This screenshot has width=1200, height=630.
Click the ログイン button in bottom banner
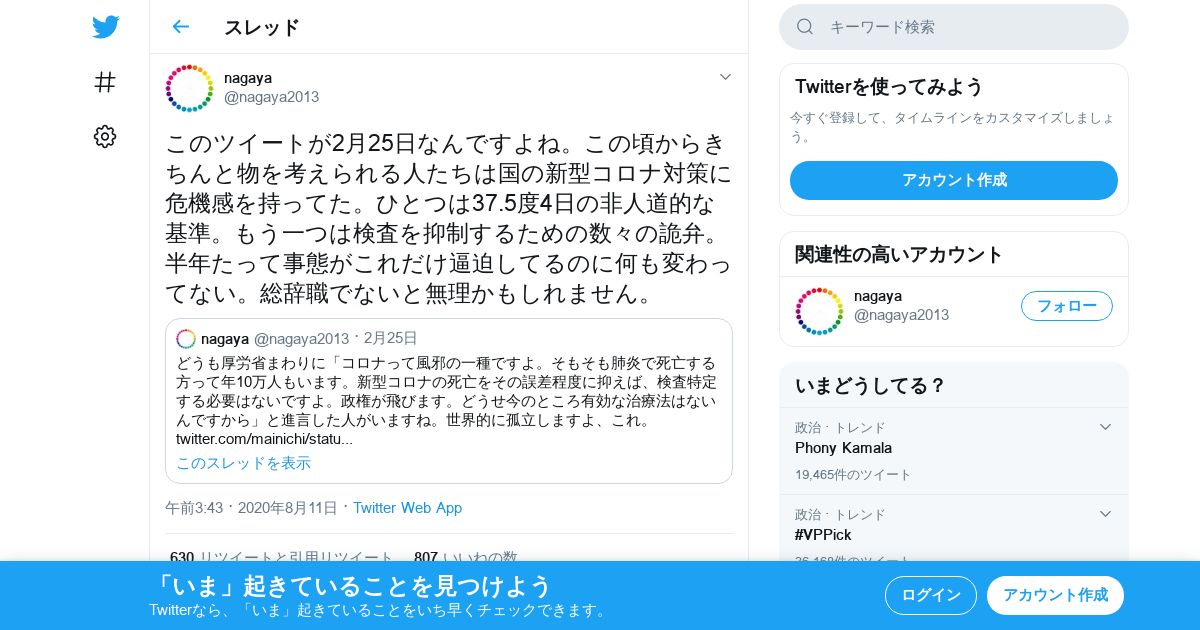(x=931, y=595)
